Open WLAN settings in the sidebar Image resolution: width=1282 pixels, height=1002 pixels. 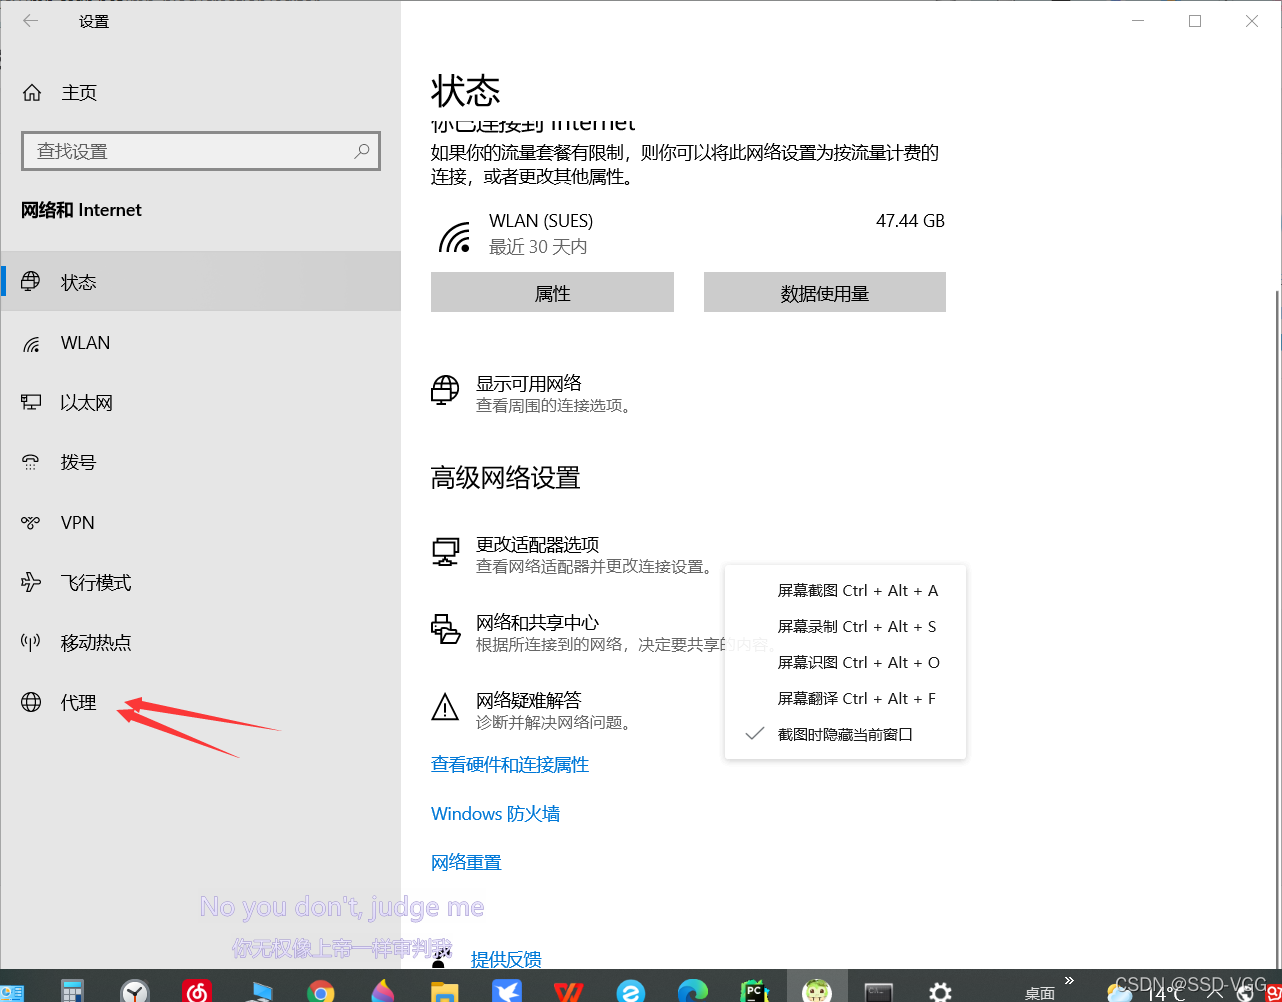(85, 342)
